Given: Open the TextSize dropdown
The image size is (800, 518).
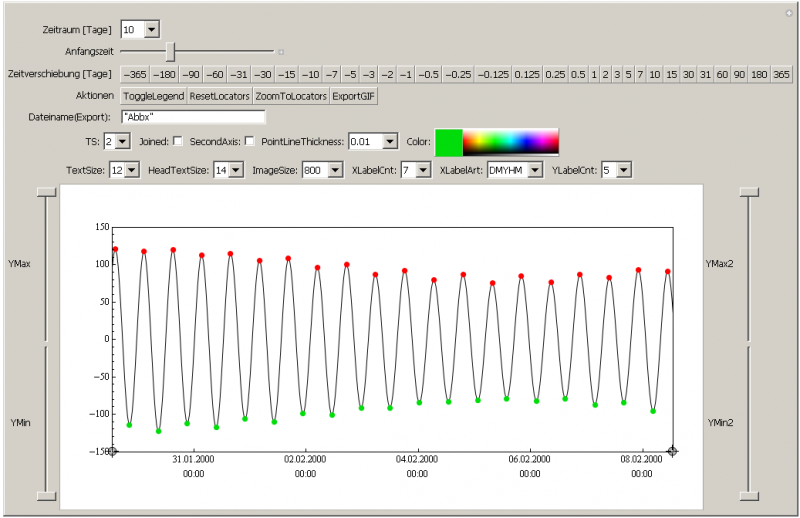Looking at the screenshot, I should (124, 170).
